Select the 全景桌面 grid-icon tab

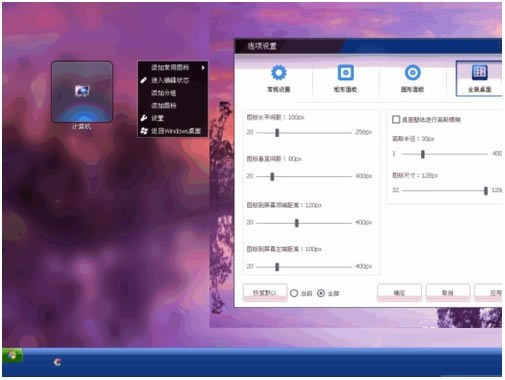479,79
